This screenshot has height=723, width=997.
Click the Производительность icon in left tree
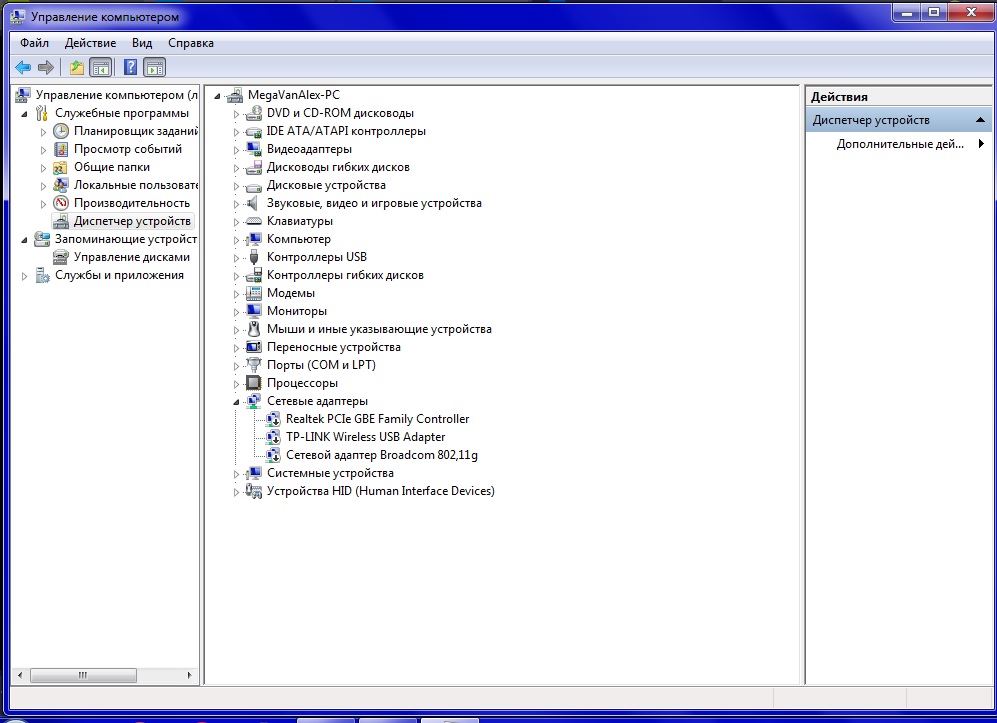coord(62,203)
